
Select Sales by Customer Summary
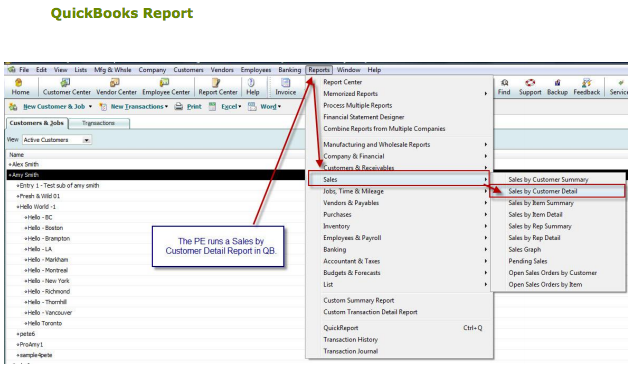(x=548, y=180)
